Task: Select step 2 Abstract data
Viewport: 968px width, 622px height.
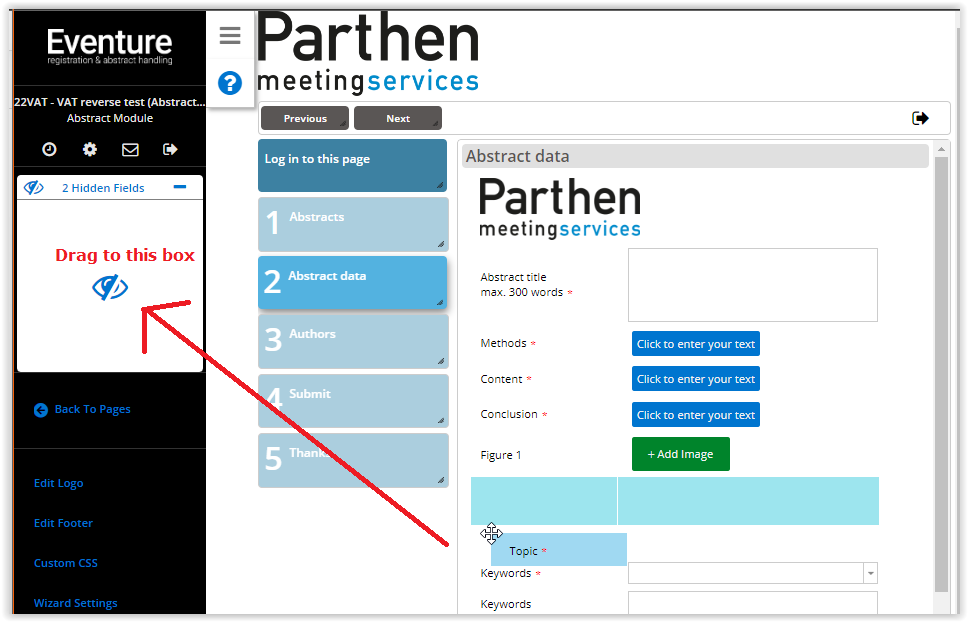Action: click(353, 283)
